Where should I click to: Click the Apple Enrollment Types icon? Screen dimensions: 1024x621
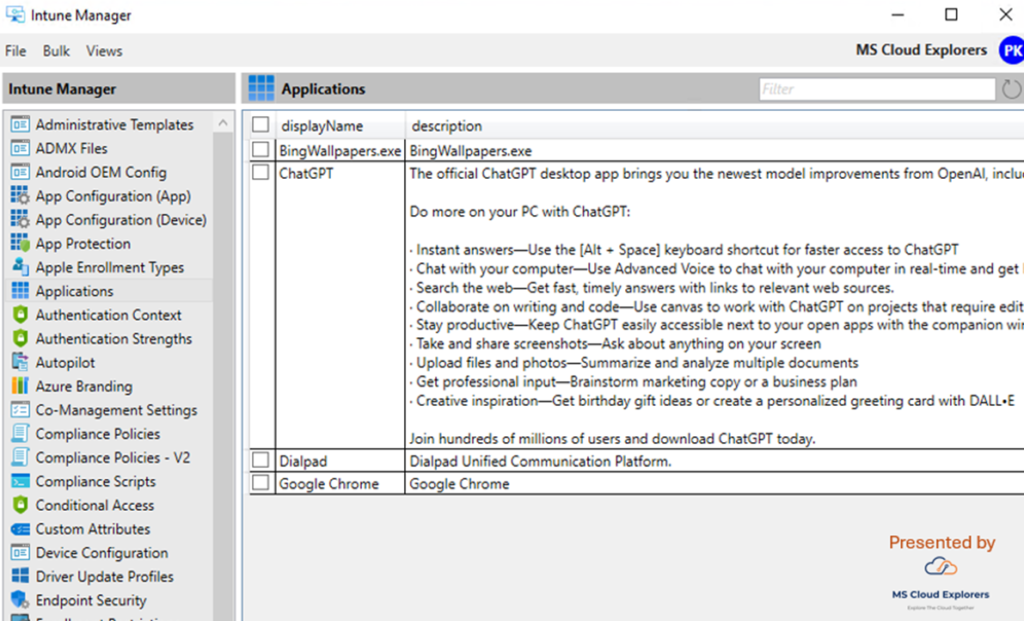click(20, 267)
